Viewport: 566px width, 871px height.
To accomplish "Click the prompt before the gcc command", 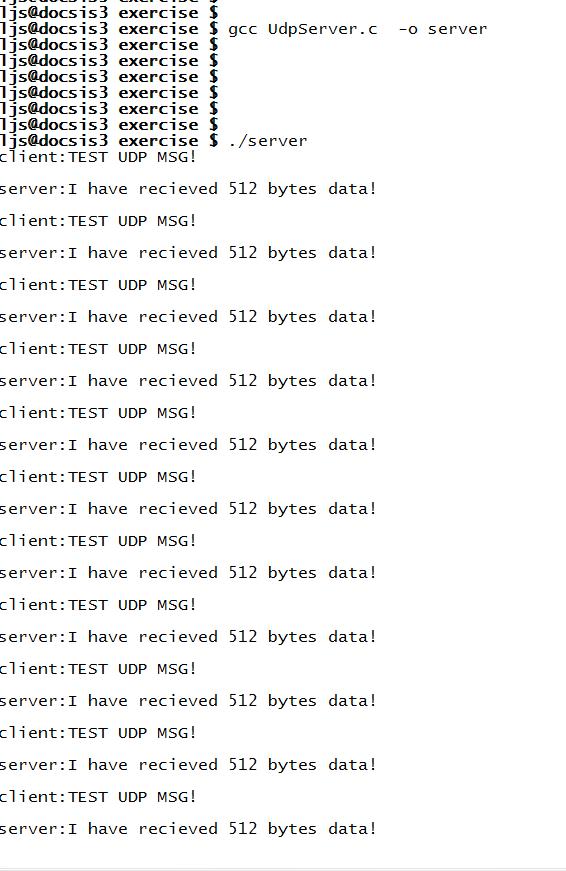I will click(109, 29).
